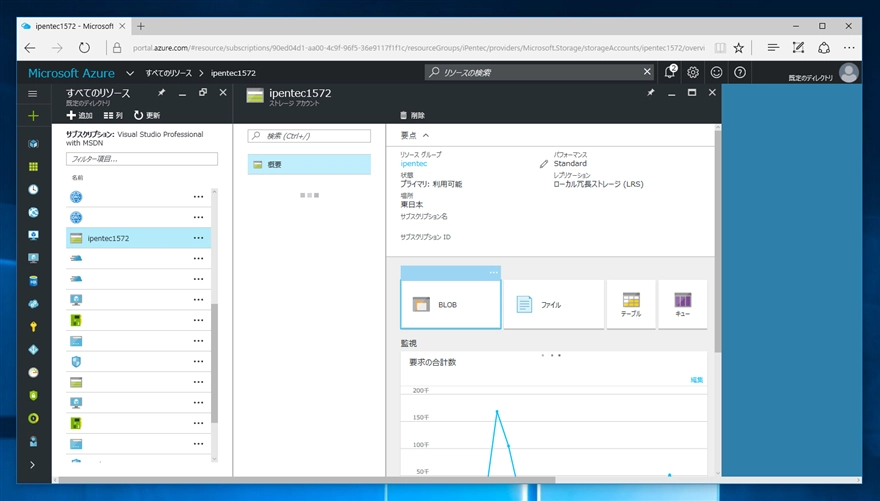Pin the すべてのリソース blade
Image resolution: width=880 pixels, height=501 pixels.
pos(162,93)
